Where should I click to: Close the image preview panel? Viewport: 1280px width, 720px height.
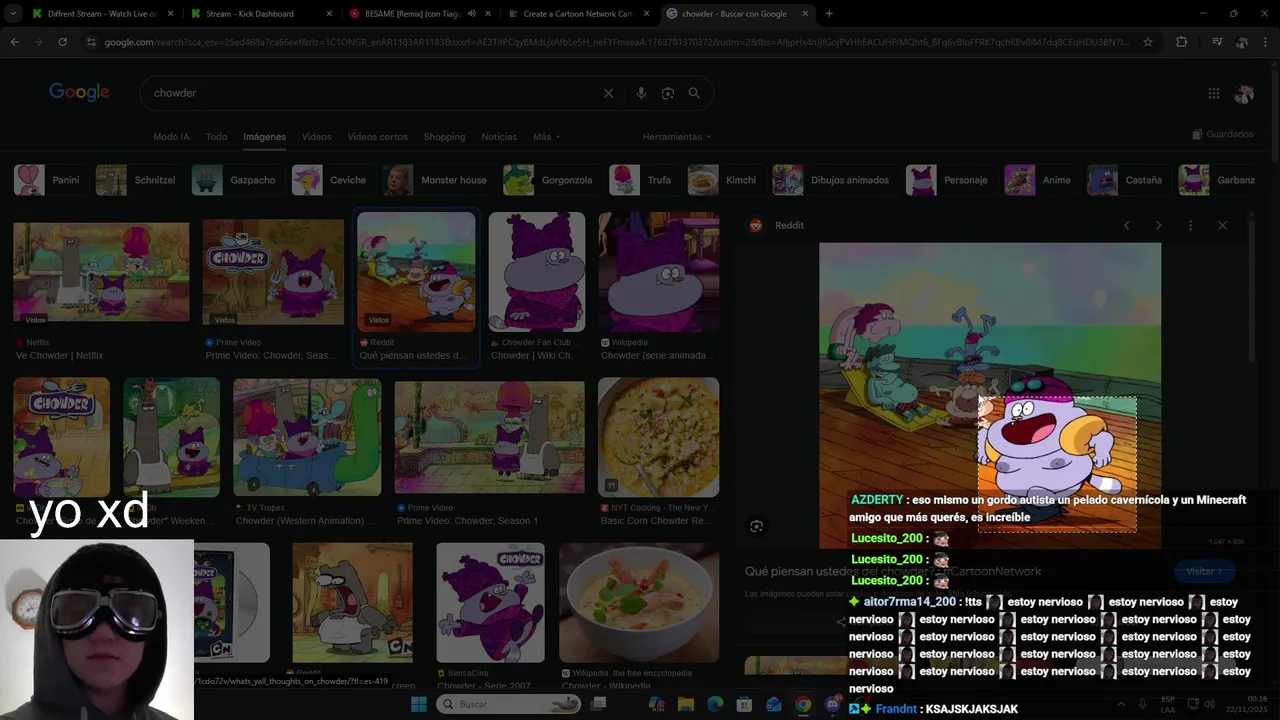pyautogui.click(x=1222, y=225)
